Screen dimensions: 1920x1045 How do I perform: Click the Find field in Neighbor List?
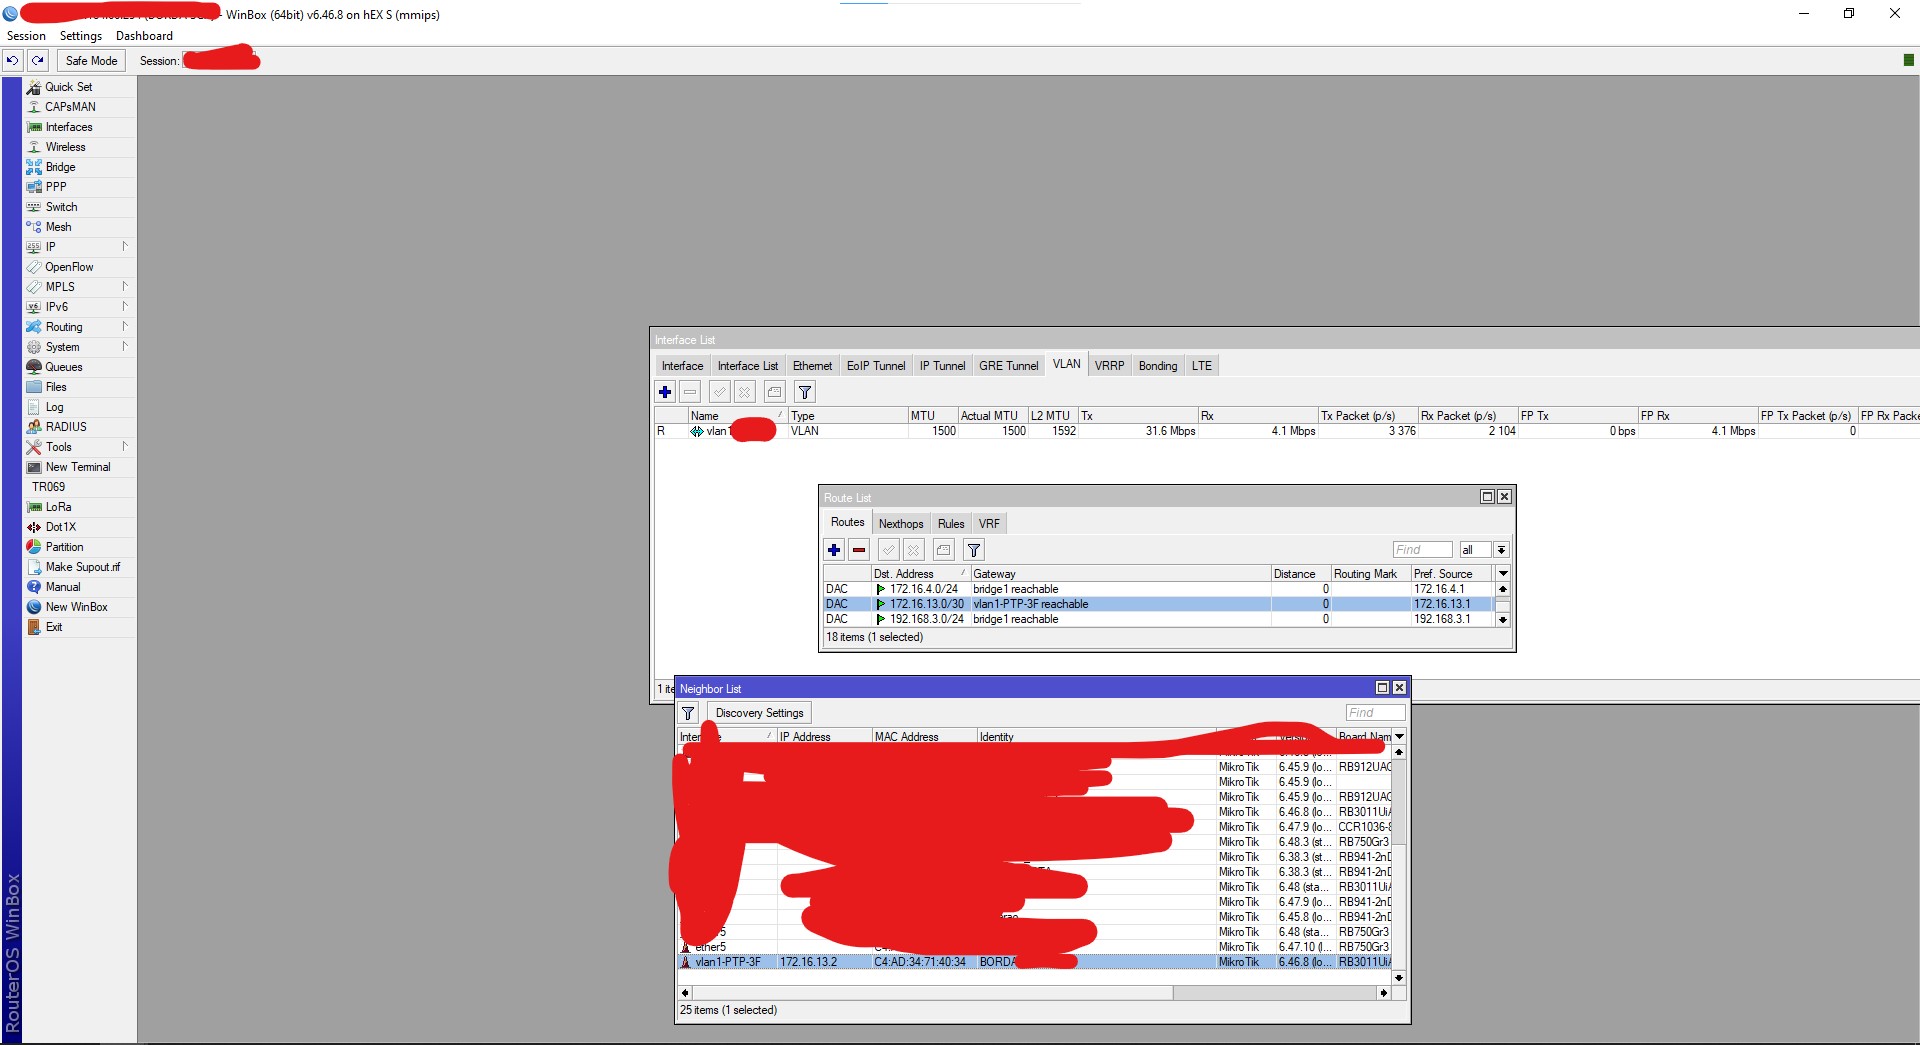coord(1375,713)
